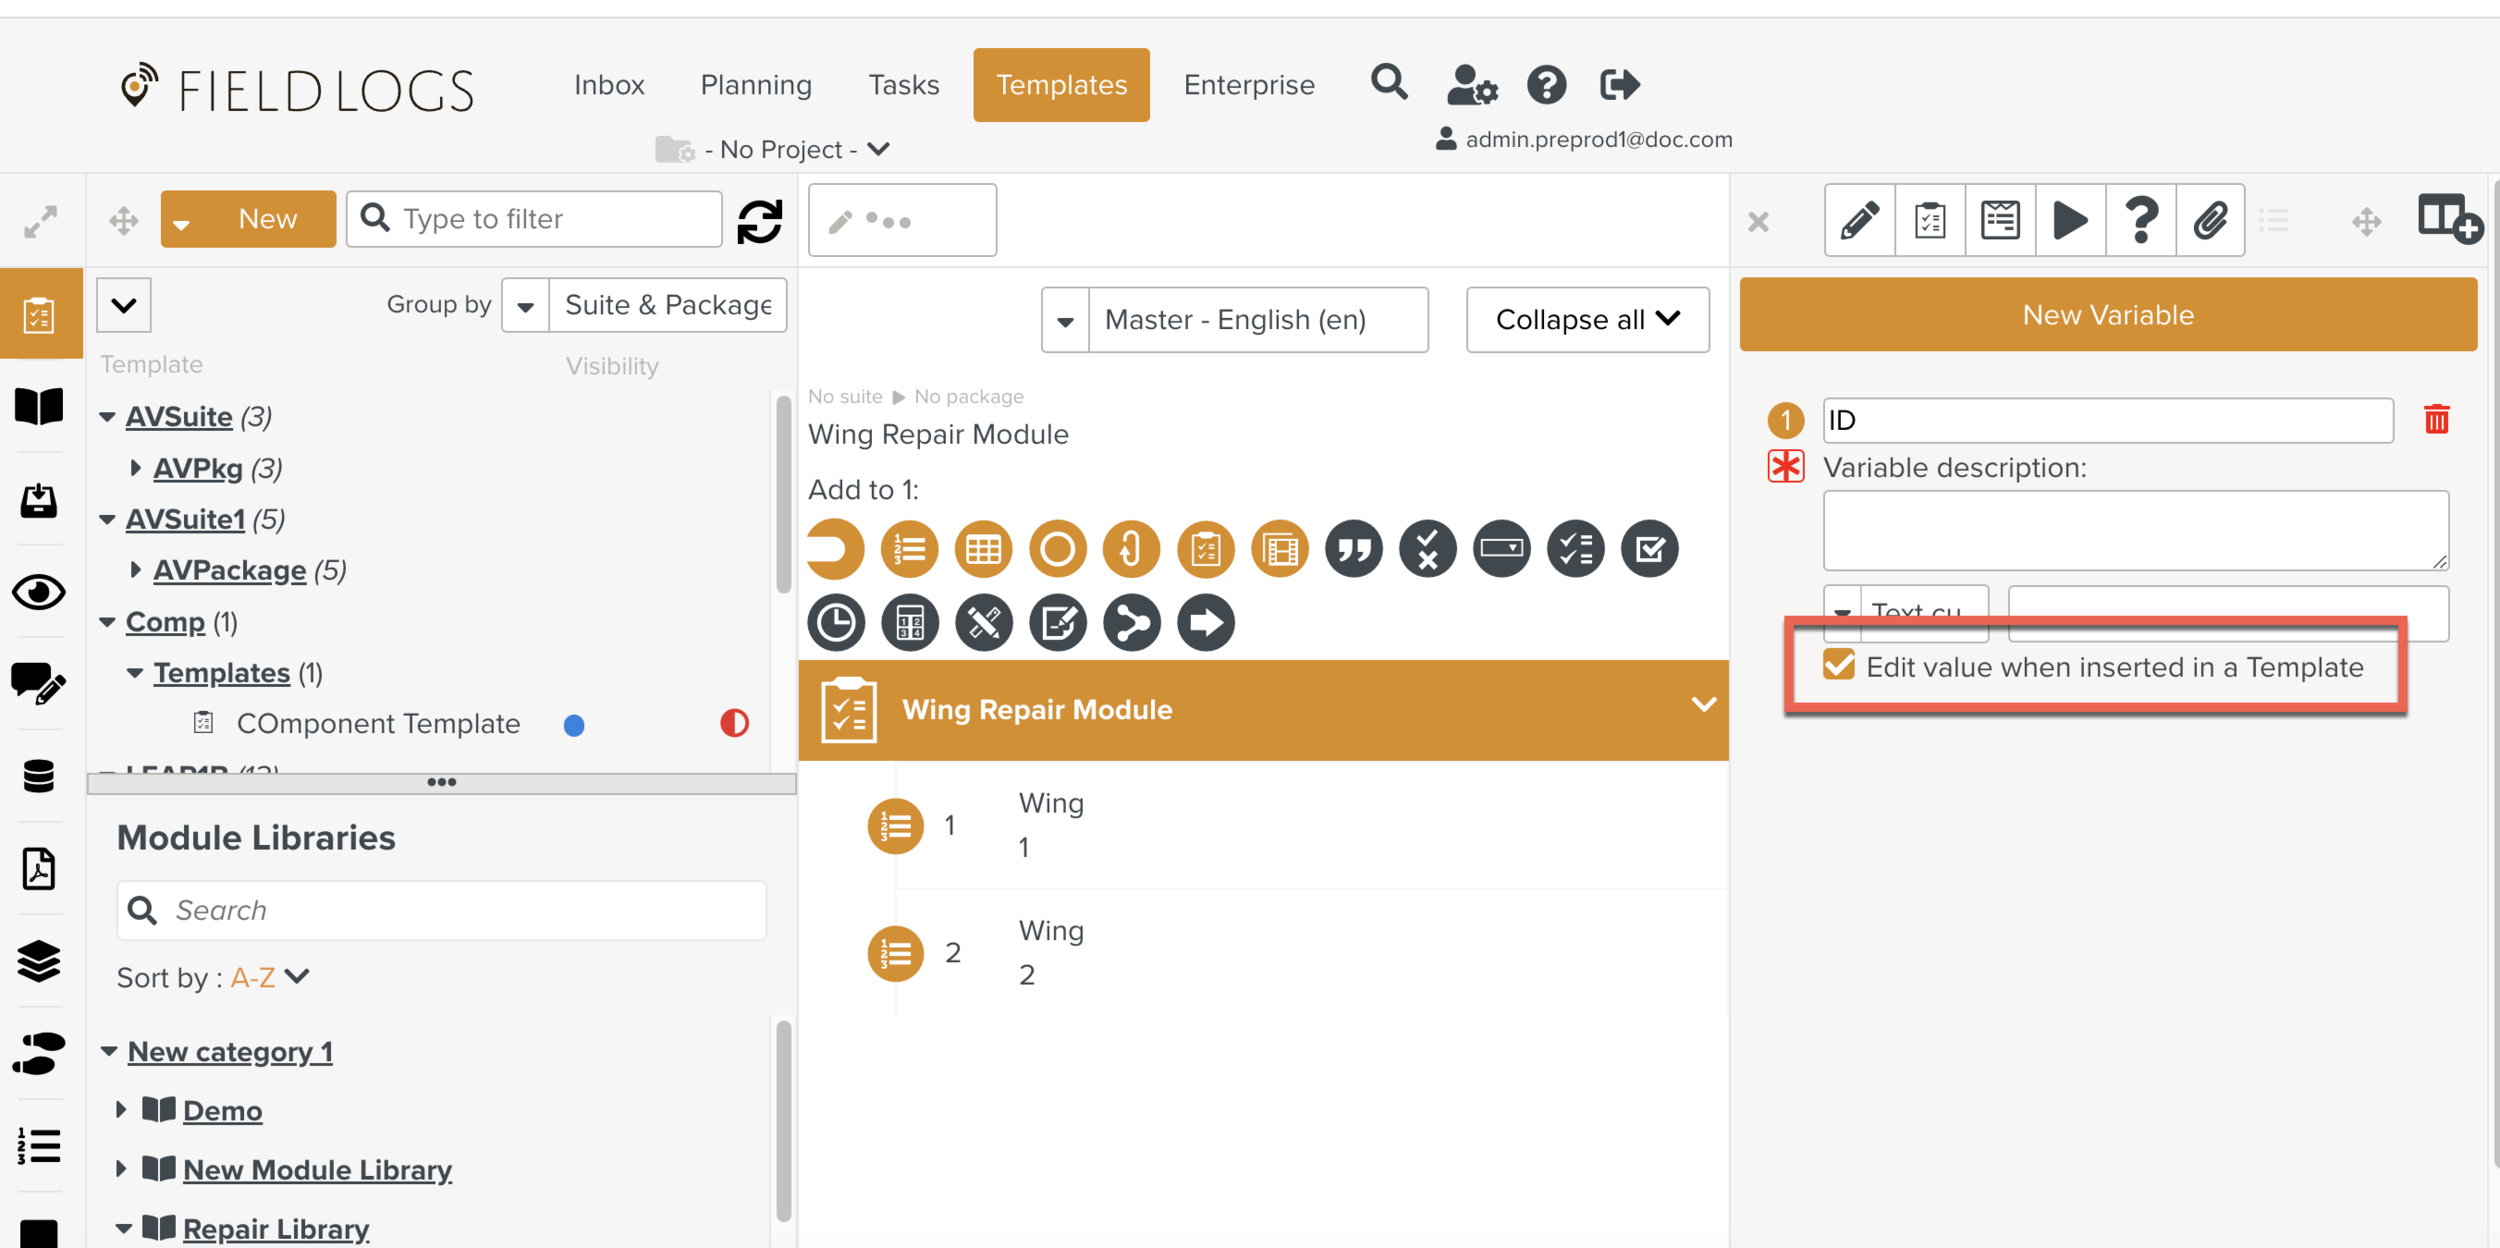Click the logout icon in header

click(1619, 85)
